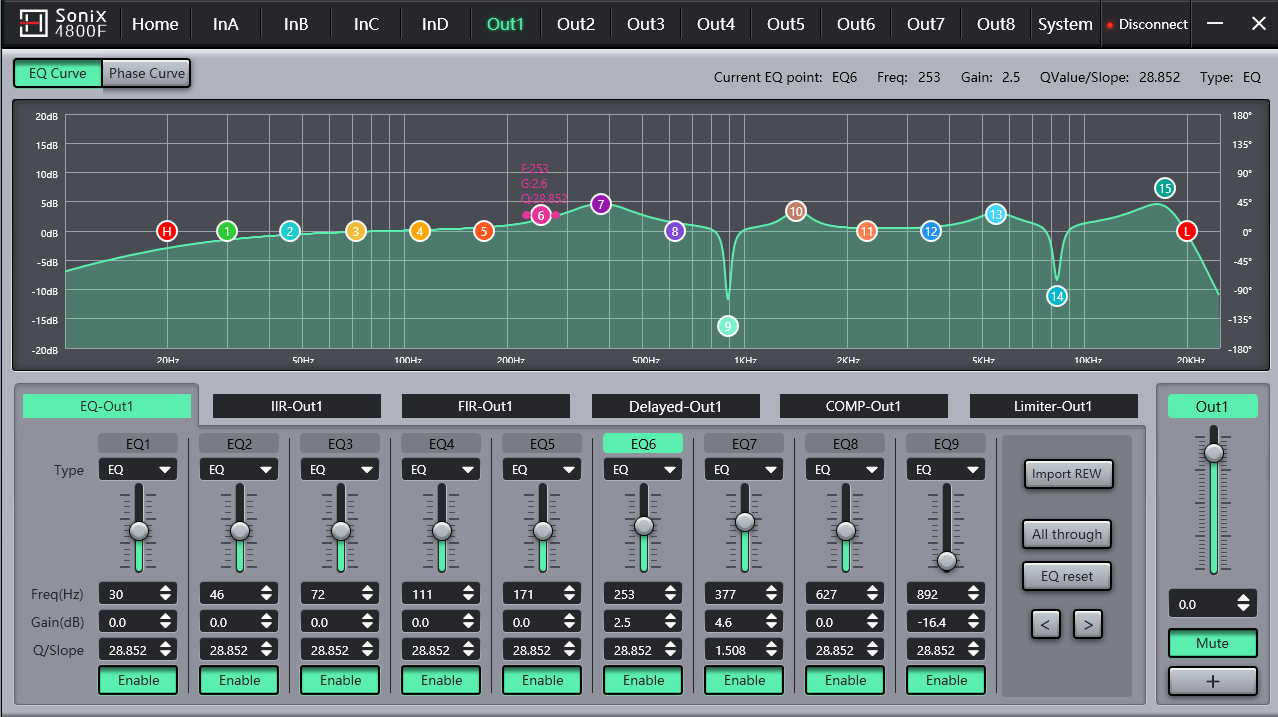Click the red H high-pass node

[x=167, y=232]
